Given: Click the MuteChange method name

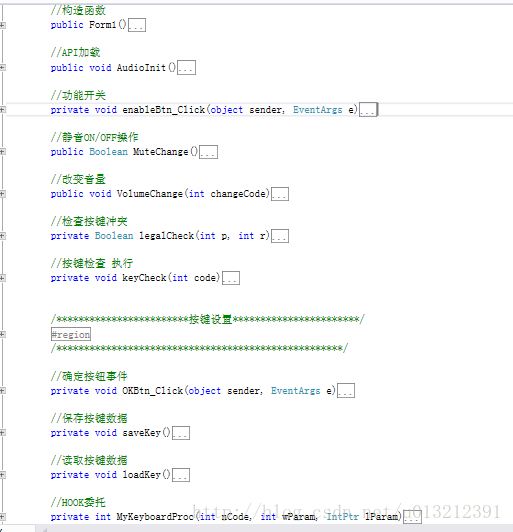Looking at the screenshot, I should (x=160, y=152).
